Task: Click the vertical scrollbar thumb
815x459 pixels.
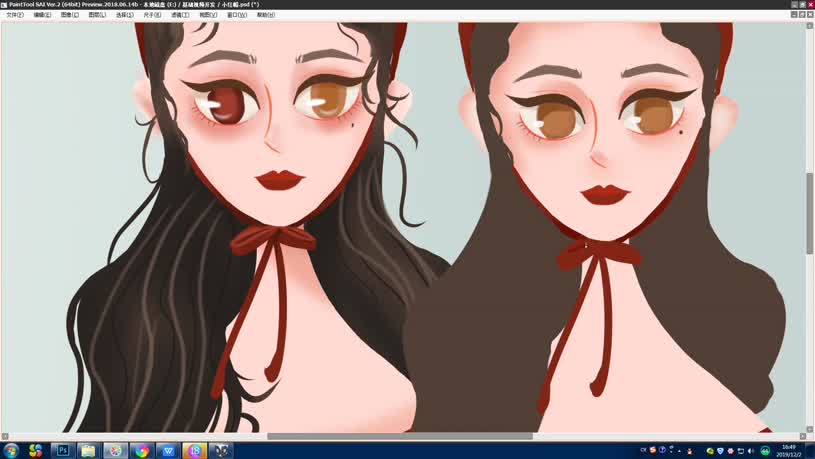Action: 809,213
